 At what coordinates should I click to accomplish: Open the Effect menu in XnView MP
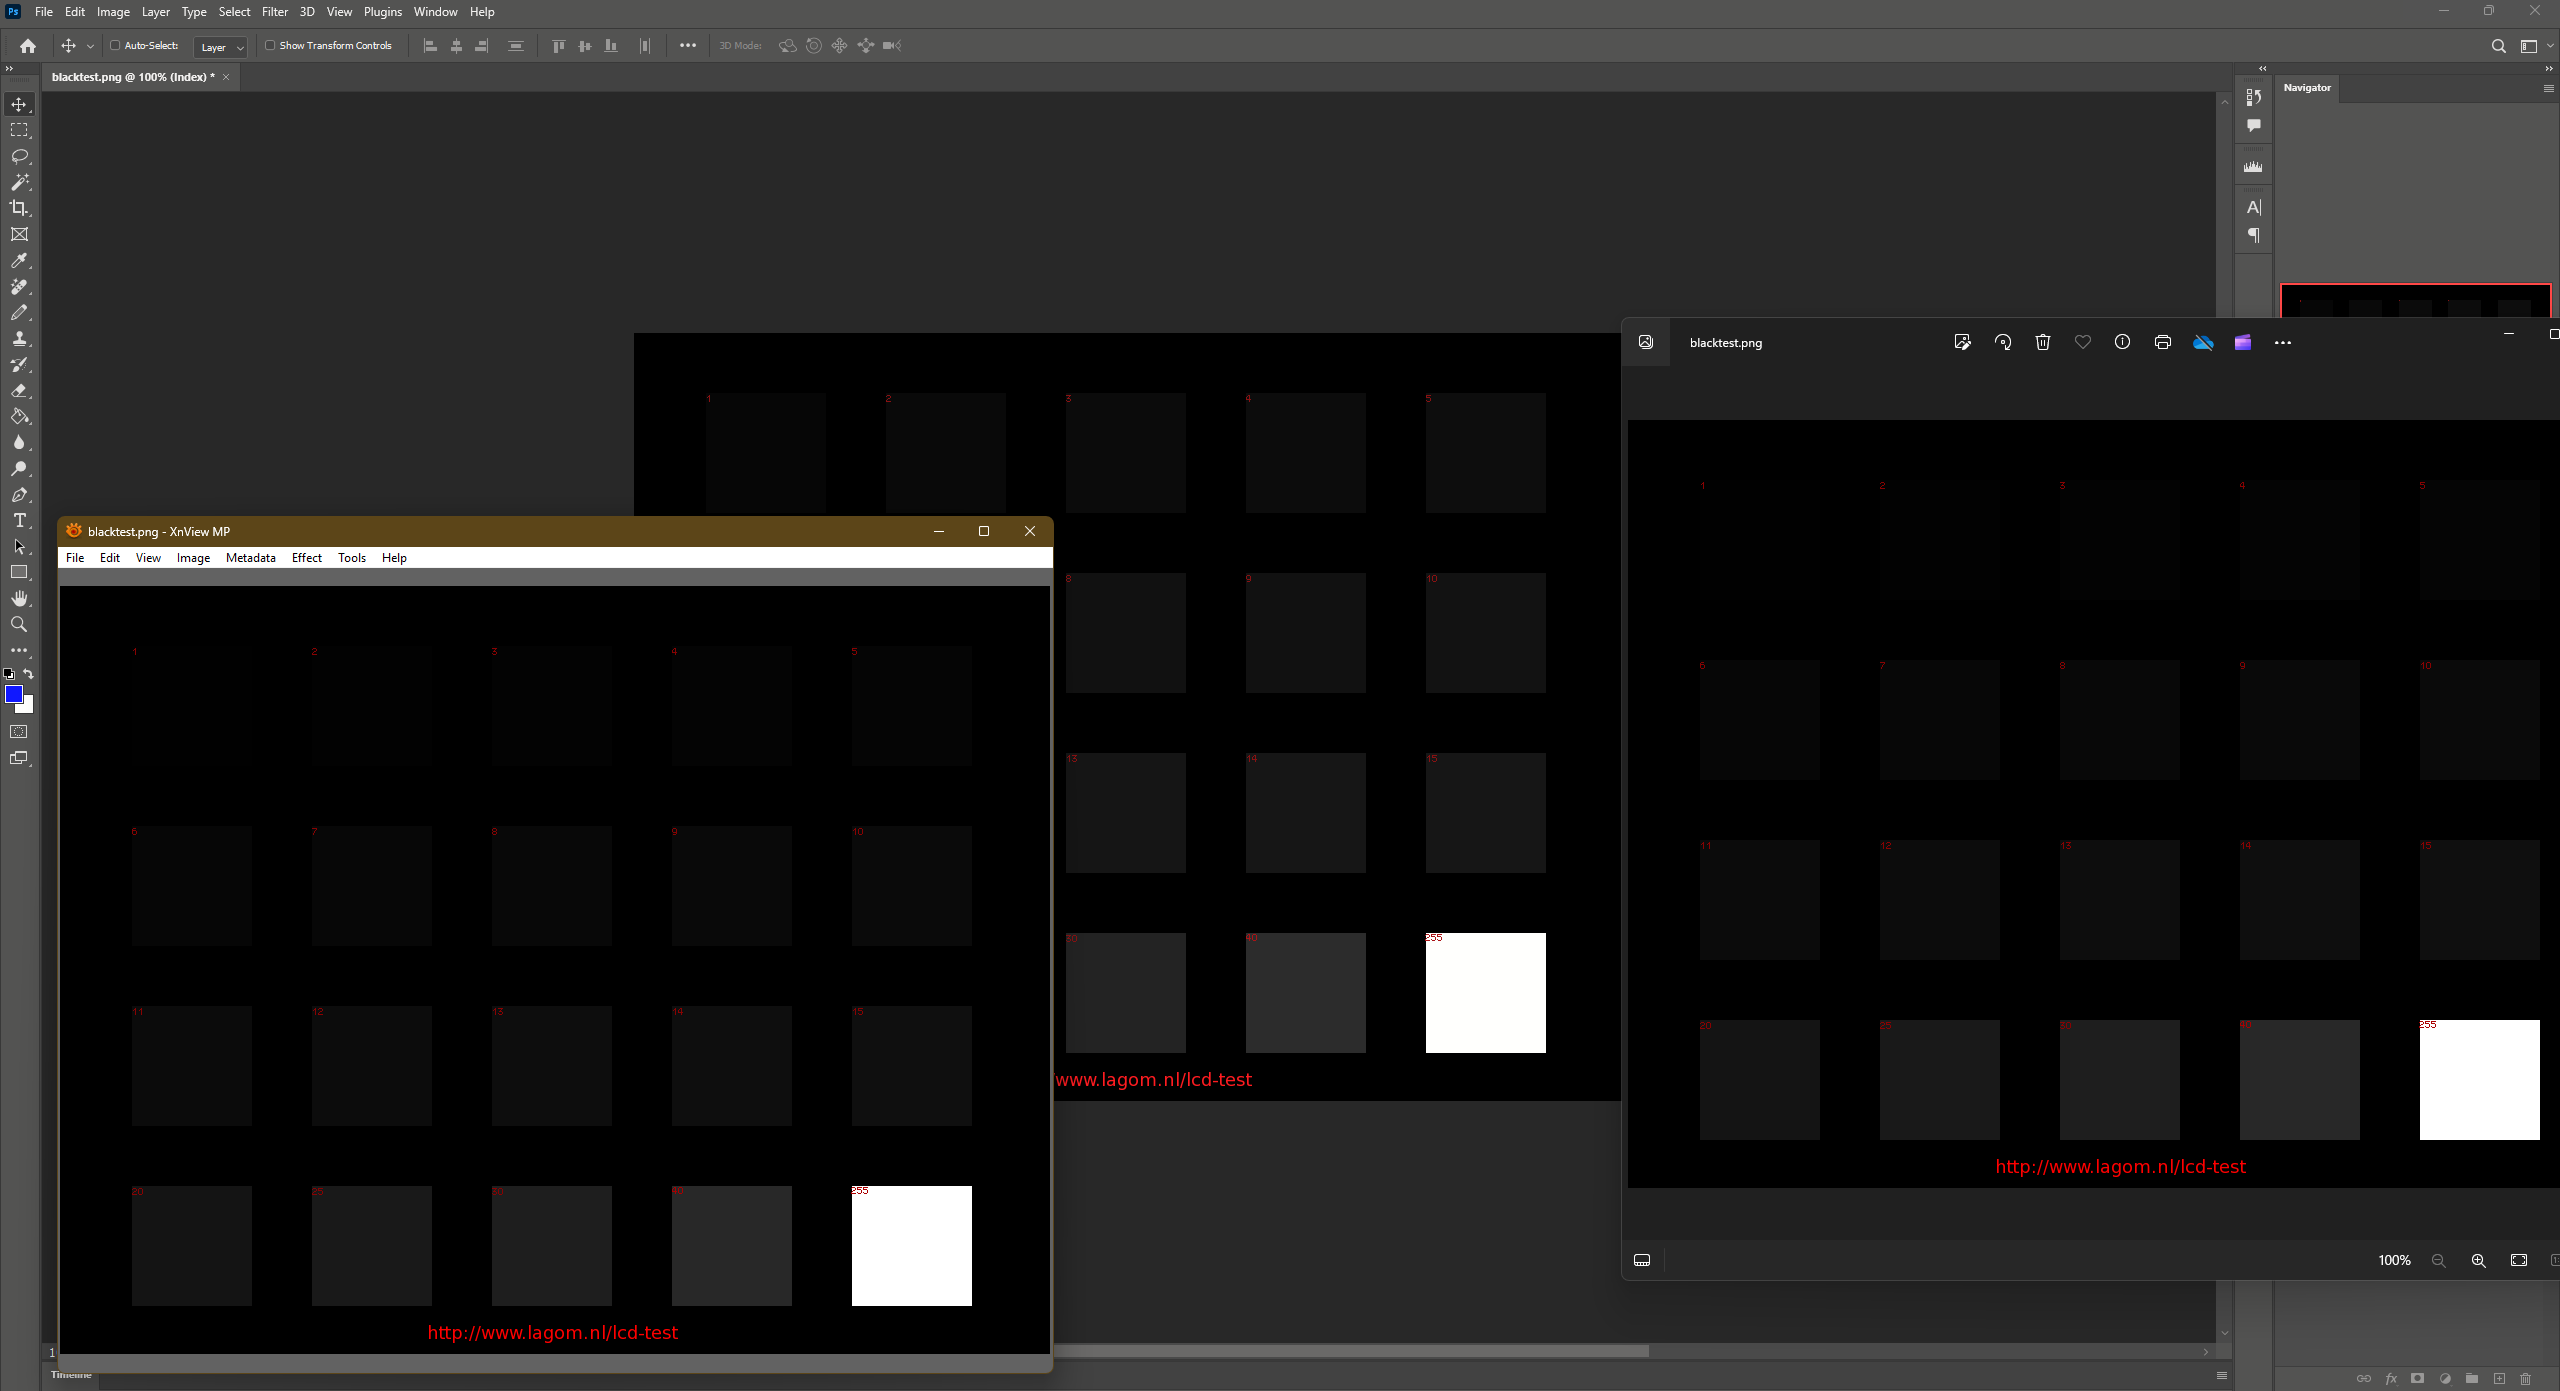pyautogui.click(x=306, y=558)
